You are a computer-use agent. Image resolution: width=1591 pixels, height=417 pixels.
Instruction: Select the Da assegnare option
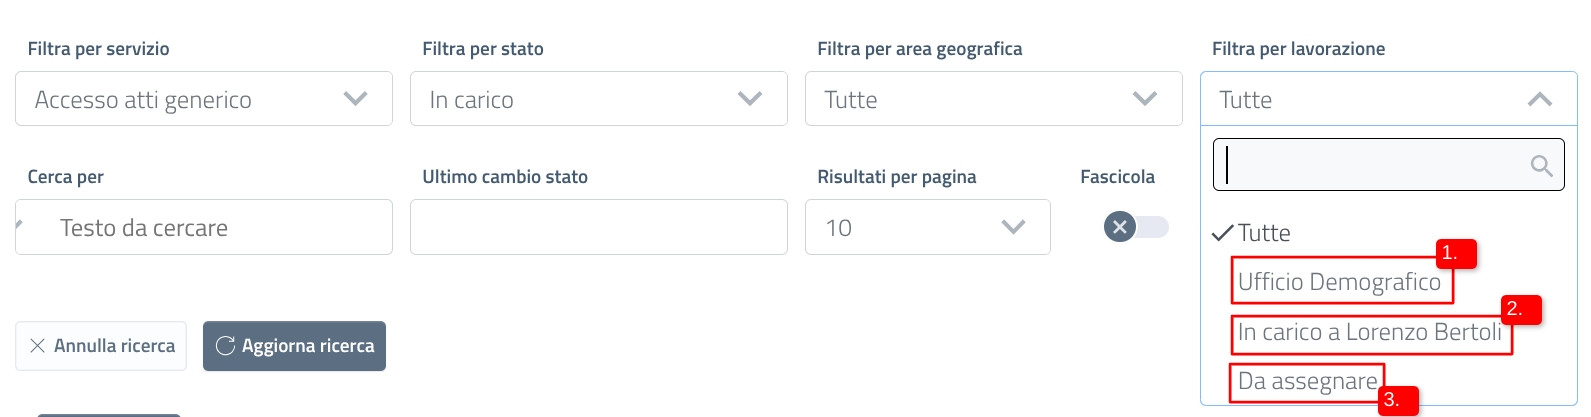pyautogui.click(x=1307, y=381)
